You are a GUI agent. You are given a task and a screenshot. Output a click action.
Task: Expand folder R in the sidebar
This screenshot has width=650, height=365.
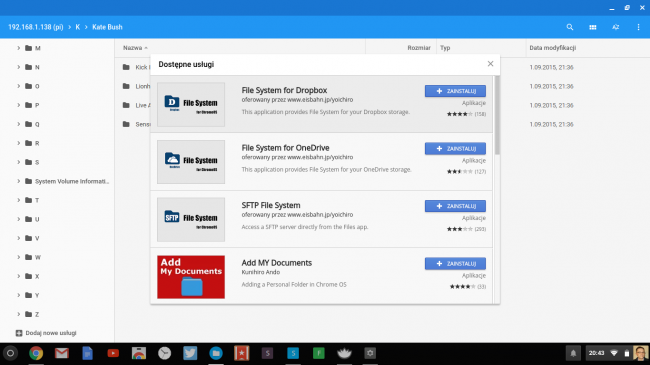[x=18, y=143]
